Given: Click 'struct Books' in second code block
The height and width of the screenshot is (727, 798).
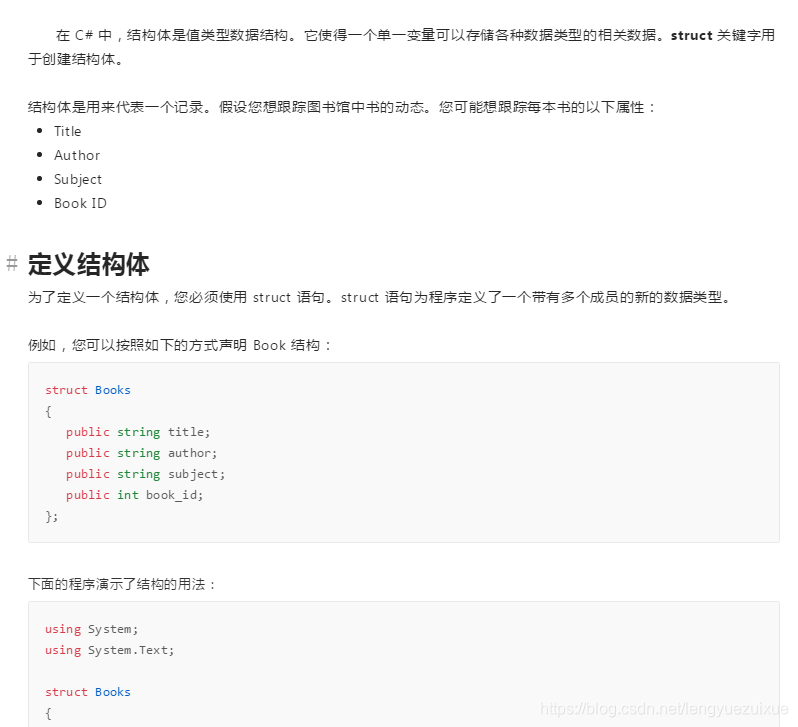Looking at the screenshot, I should 88,692.
